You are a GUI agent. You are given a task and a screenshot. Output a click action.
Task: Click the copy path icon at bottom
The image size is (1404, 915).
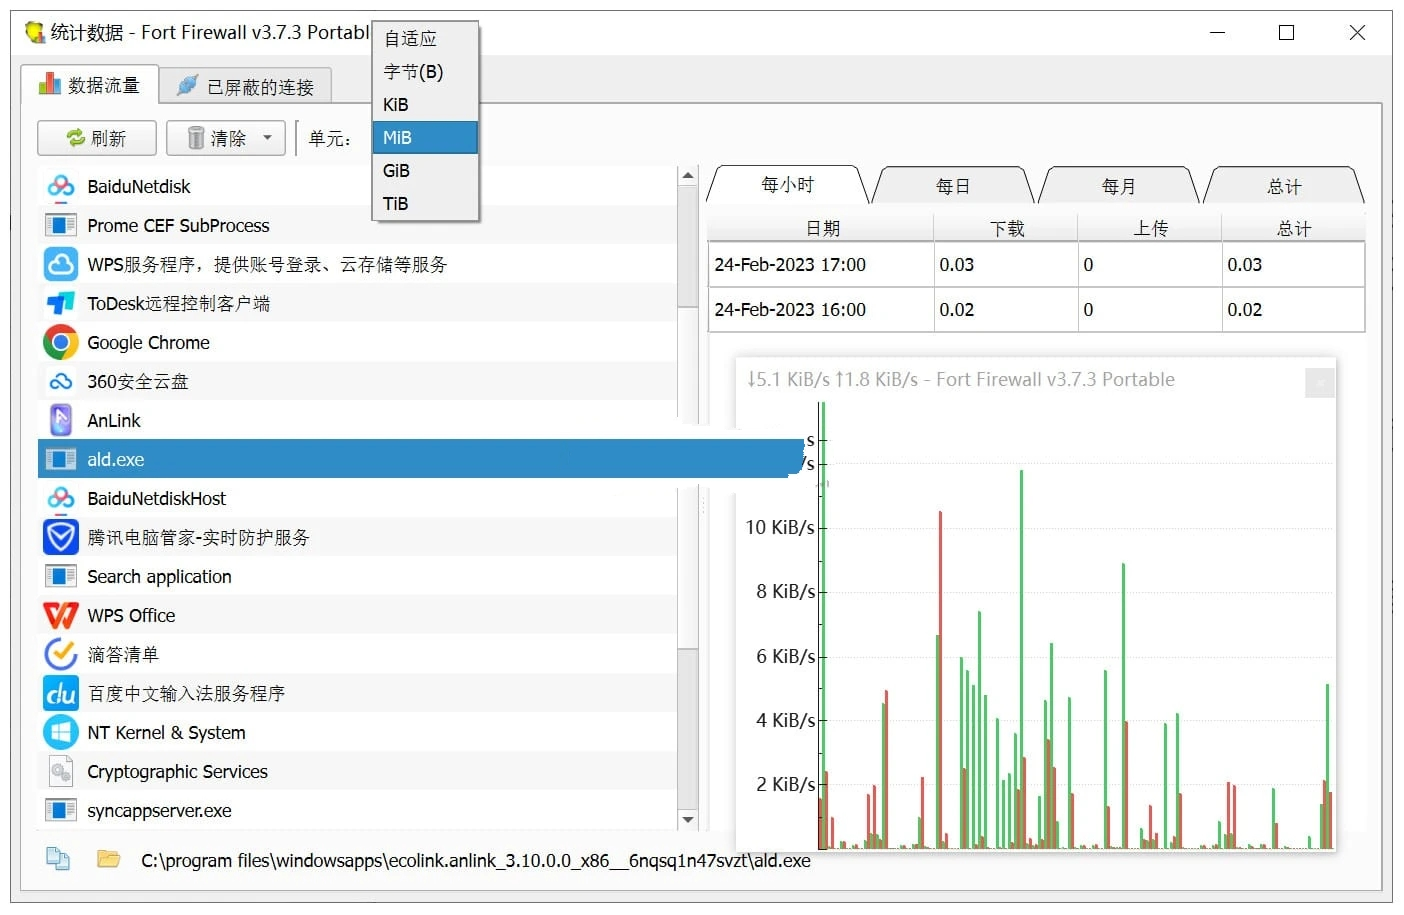58,860
